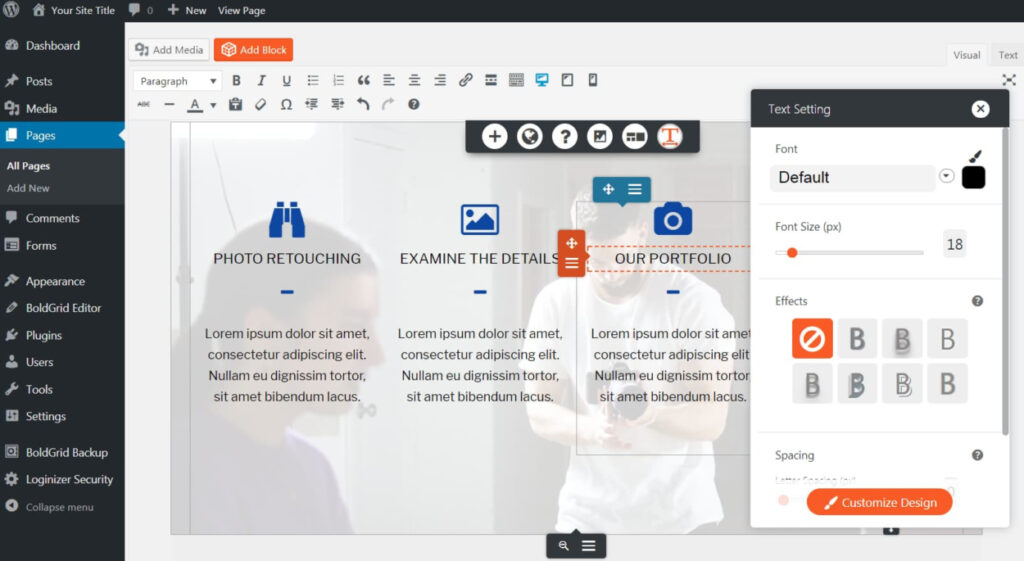Image resolution: width=1024 pixels, height=561 pixels.
Task: Click the blockquote icon in the editor toolbar
Action: pos(363,81)
